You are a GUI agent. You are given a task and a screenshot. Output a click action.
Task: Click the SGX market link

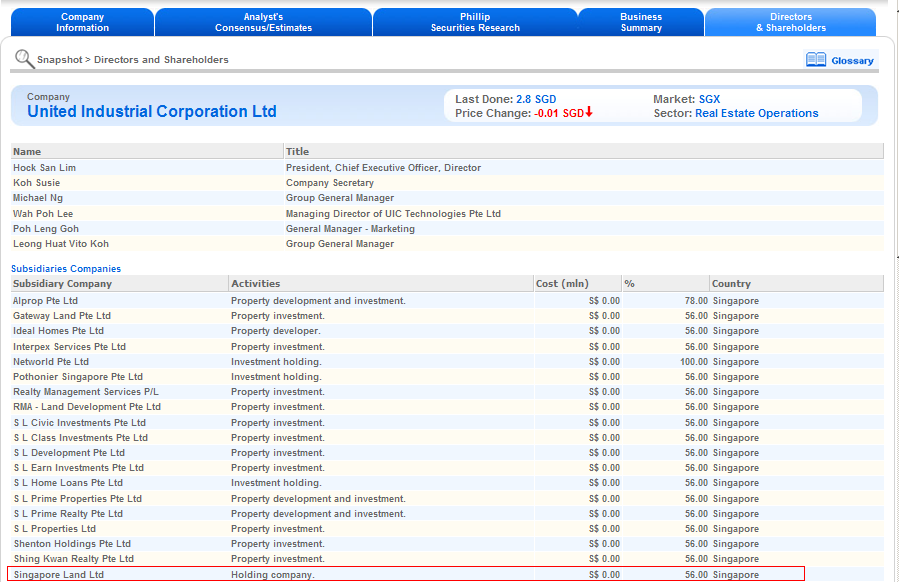pyautogui.click(x=709, y=99)
